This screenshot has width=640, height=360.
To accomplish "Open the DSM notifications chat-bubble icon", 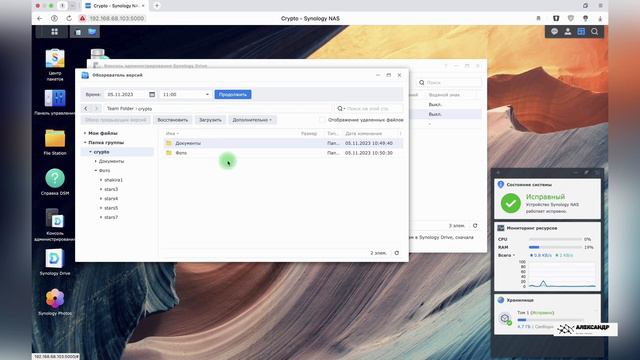I will coord(554,31).
